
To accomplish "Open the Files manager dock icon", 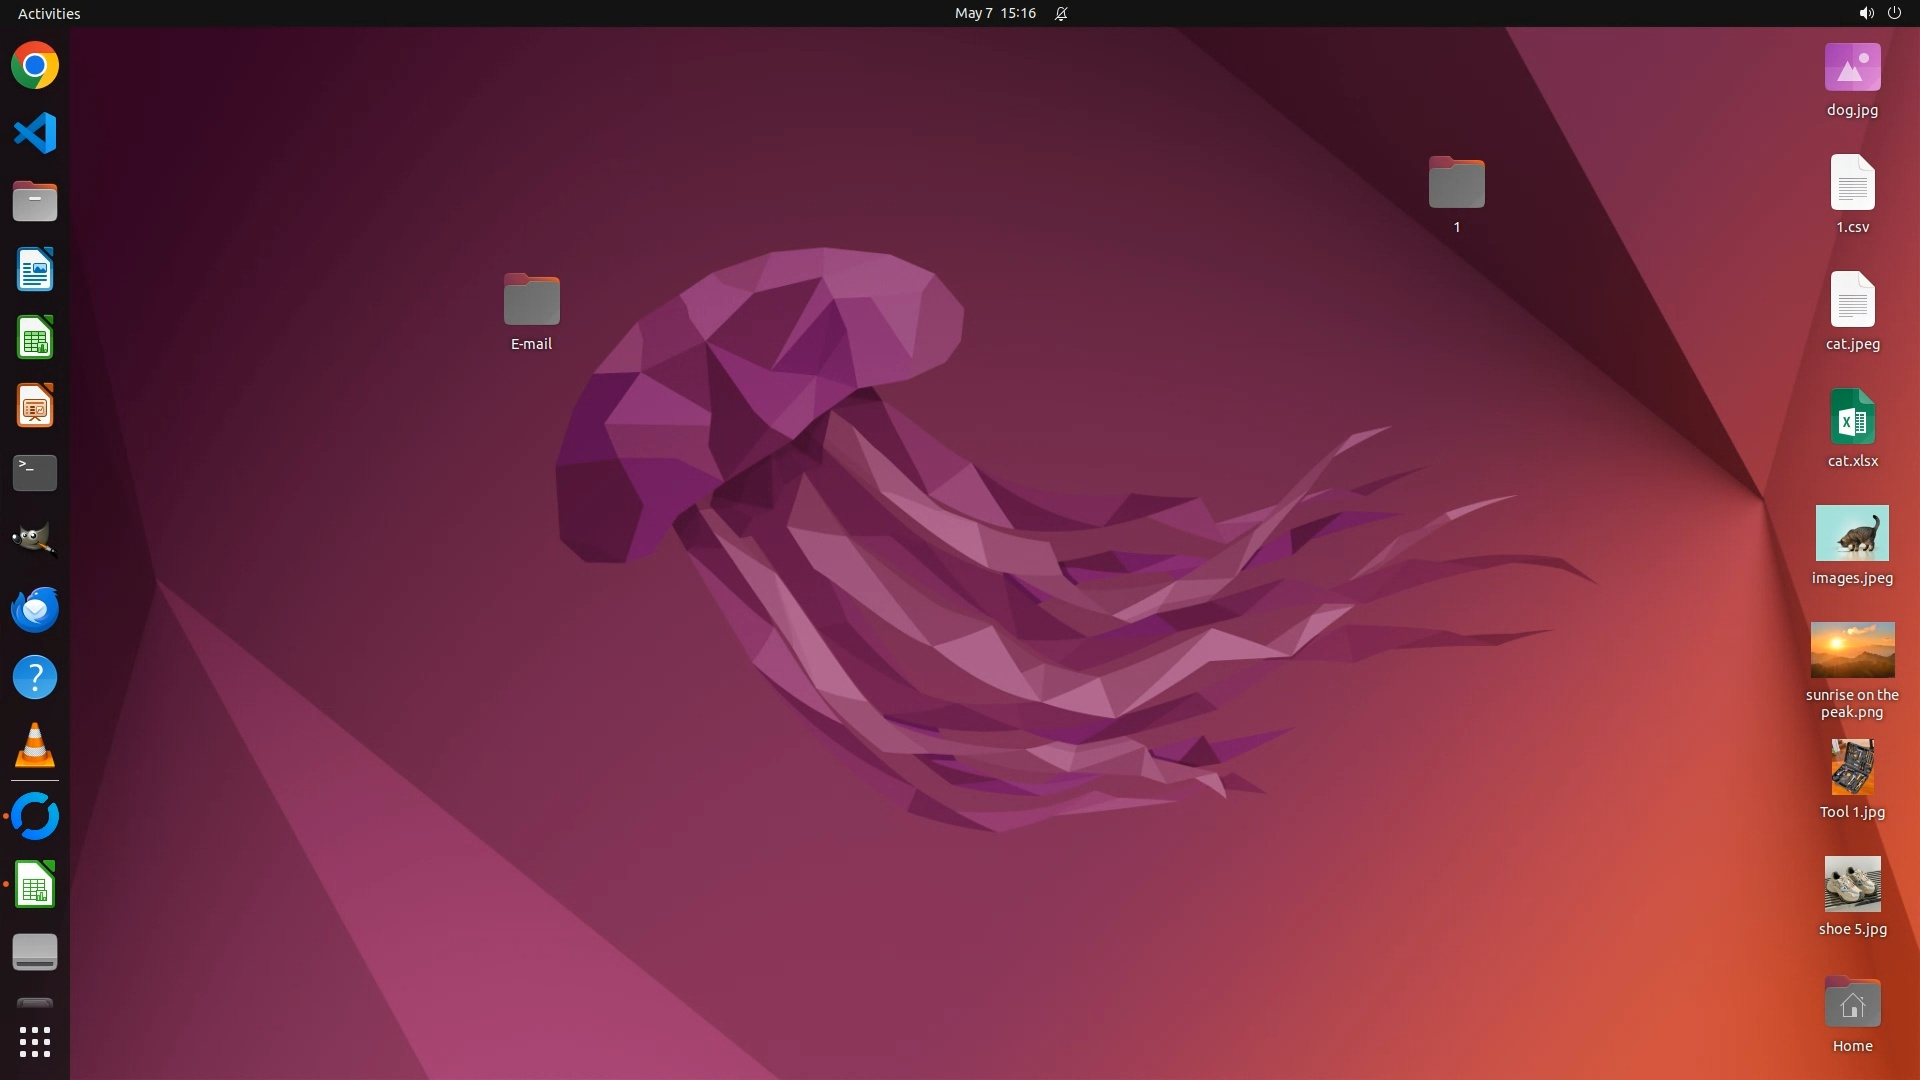I will point(35,202).
